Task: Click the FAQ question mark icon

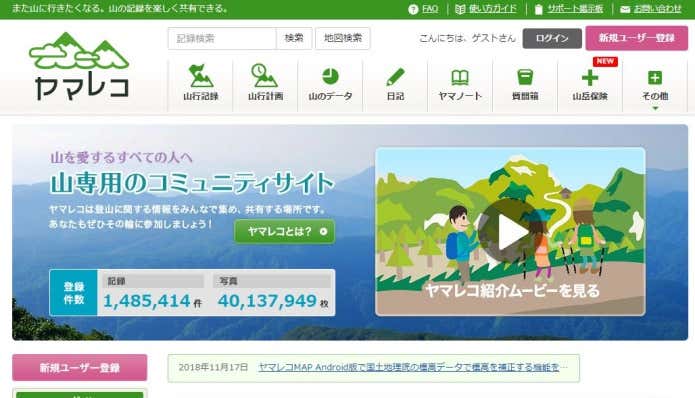Action: click(413, 9)
